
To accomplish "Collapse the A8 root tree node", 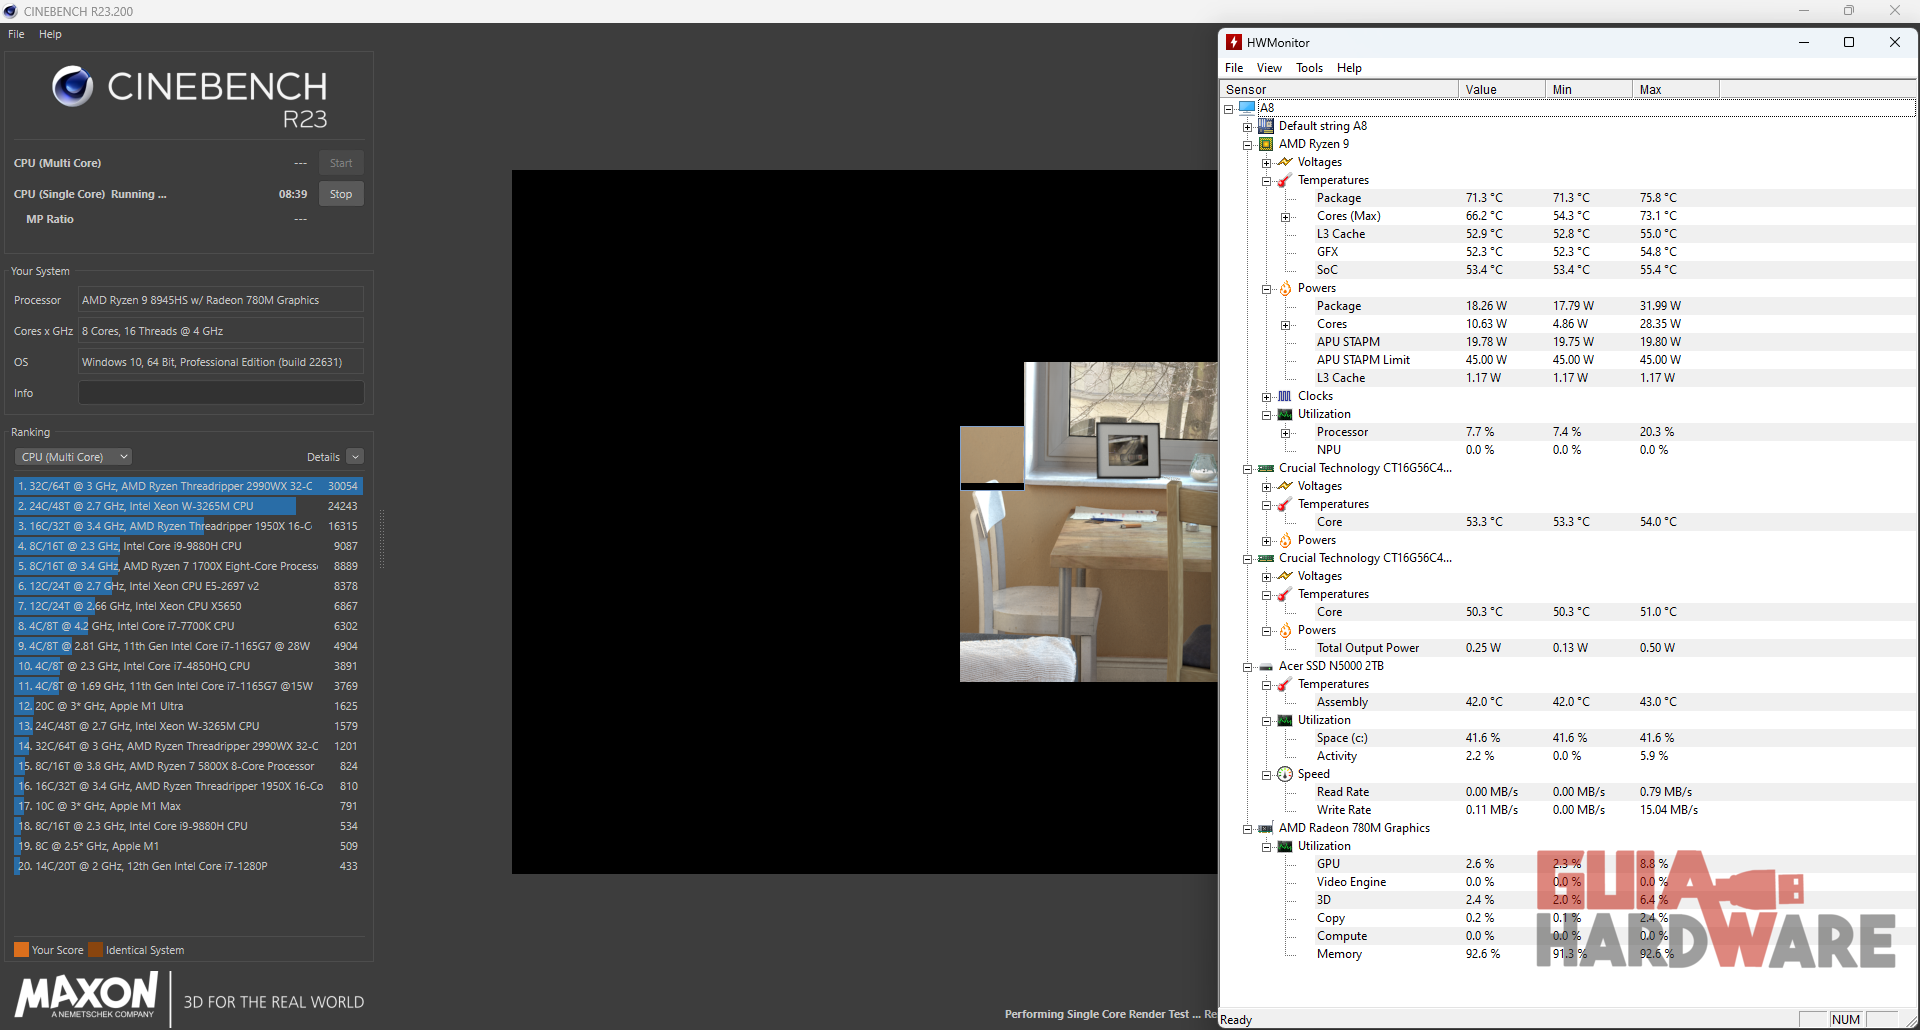I will [x=1228, y=109].
